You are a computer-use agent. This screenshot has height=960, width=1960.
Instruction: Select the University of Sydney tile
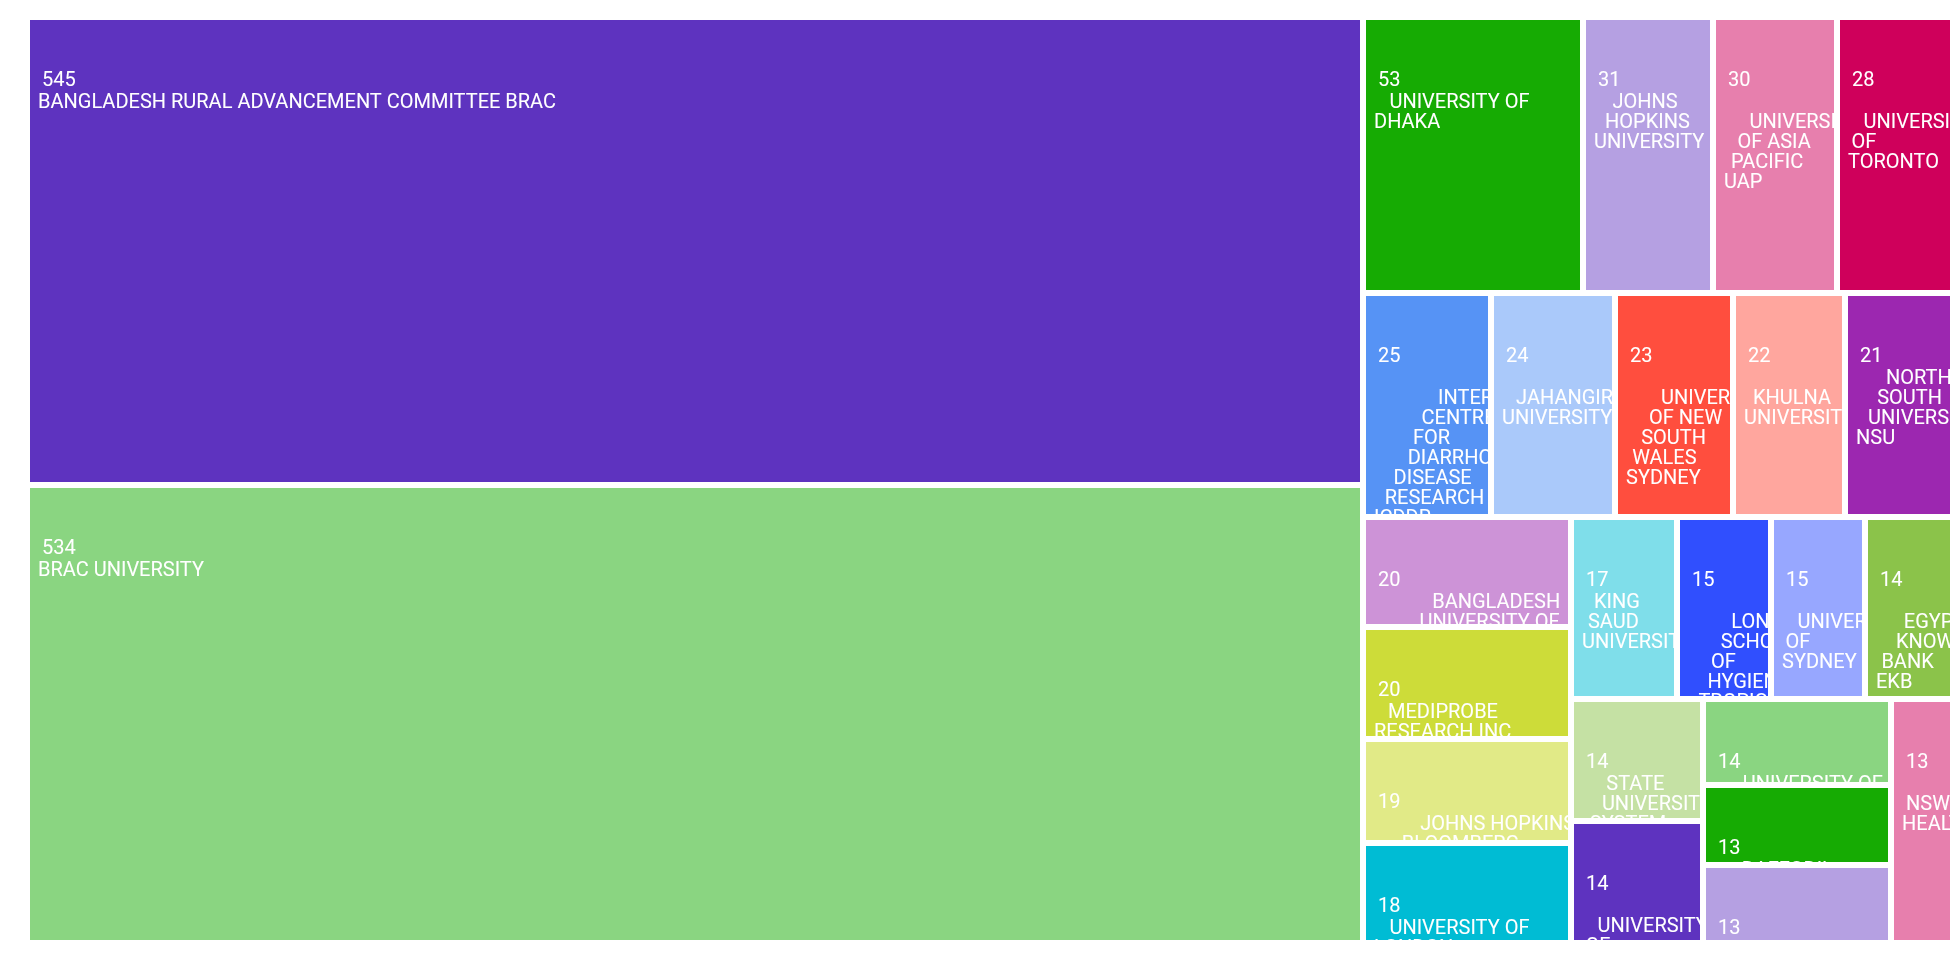tap(1818, 608)
